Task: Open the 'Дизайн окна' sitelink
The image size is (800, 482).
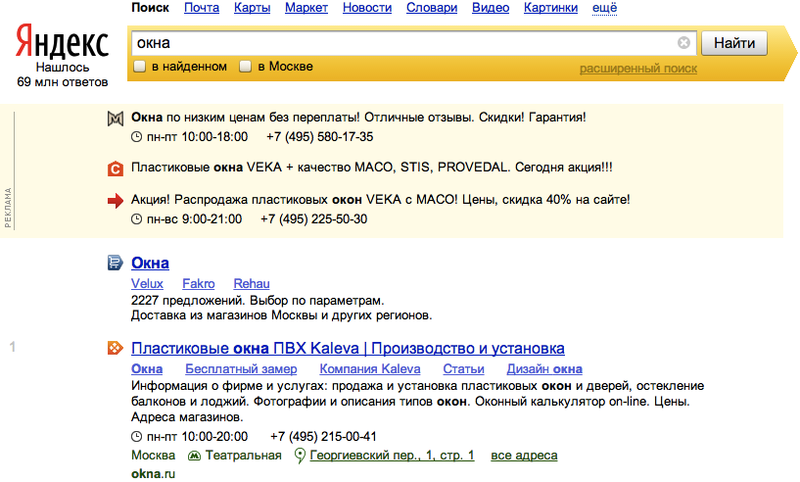Action: [544, 369]
